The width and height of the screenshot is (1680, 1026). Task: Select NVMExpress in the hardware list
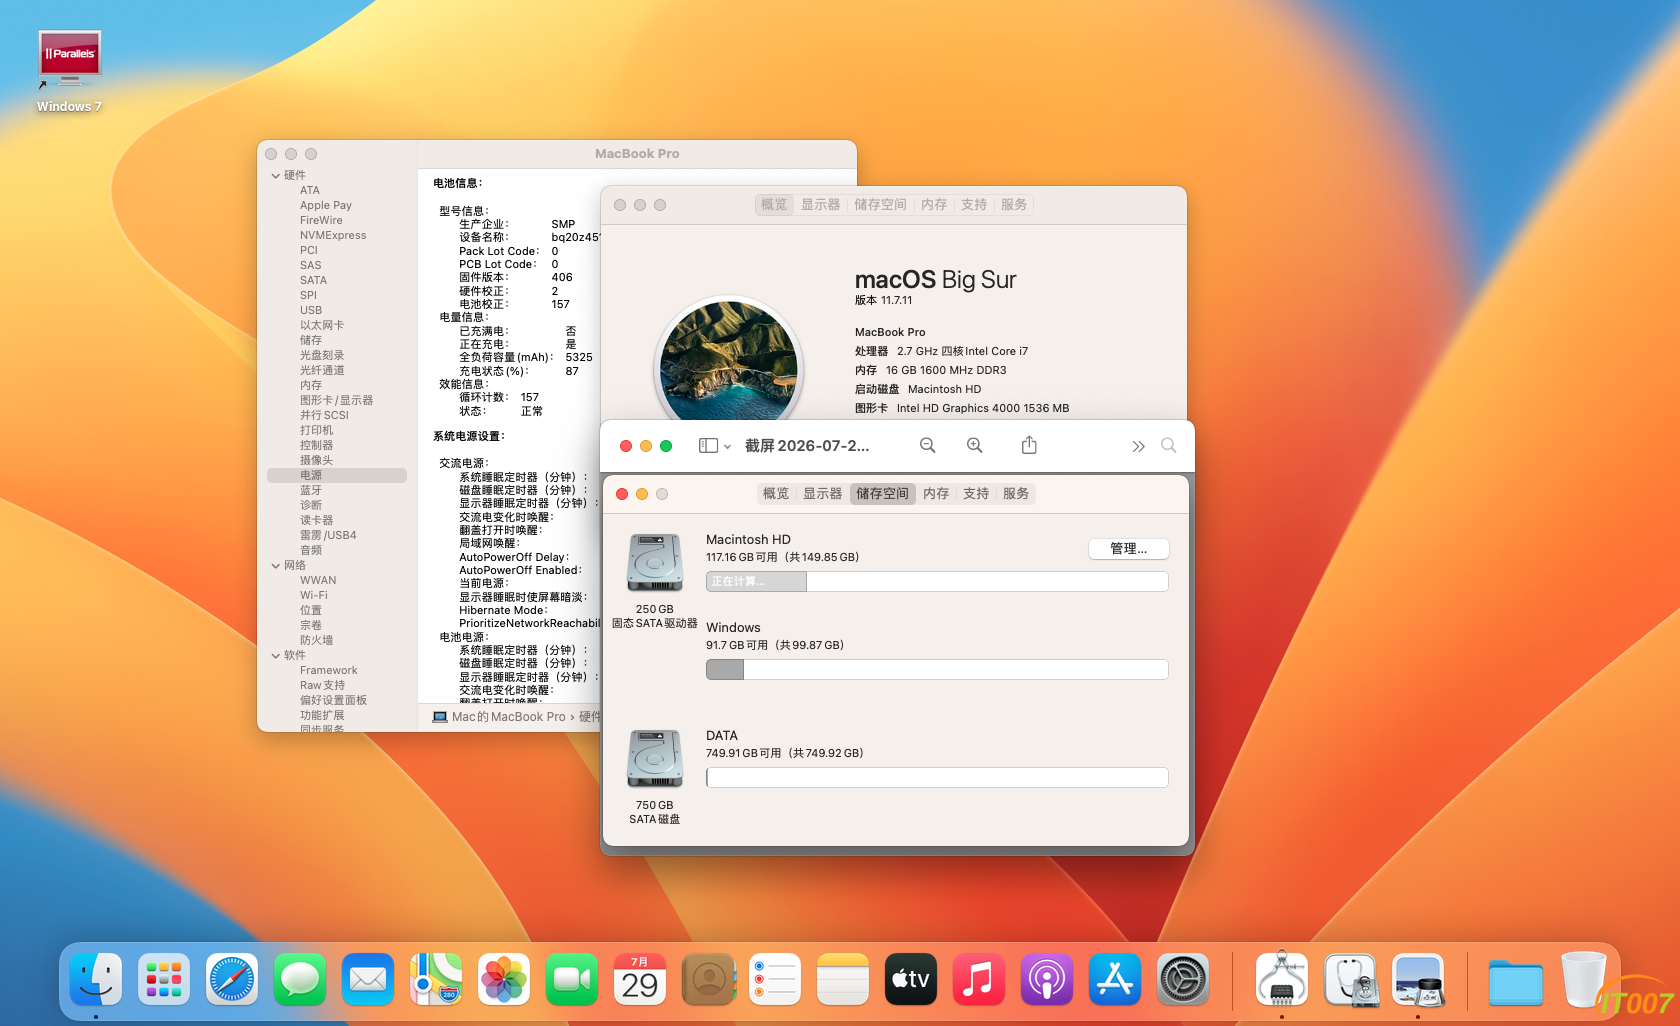pos(333,236)
